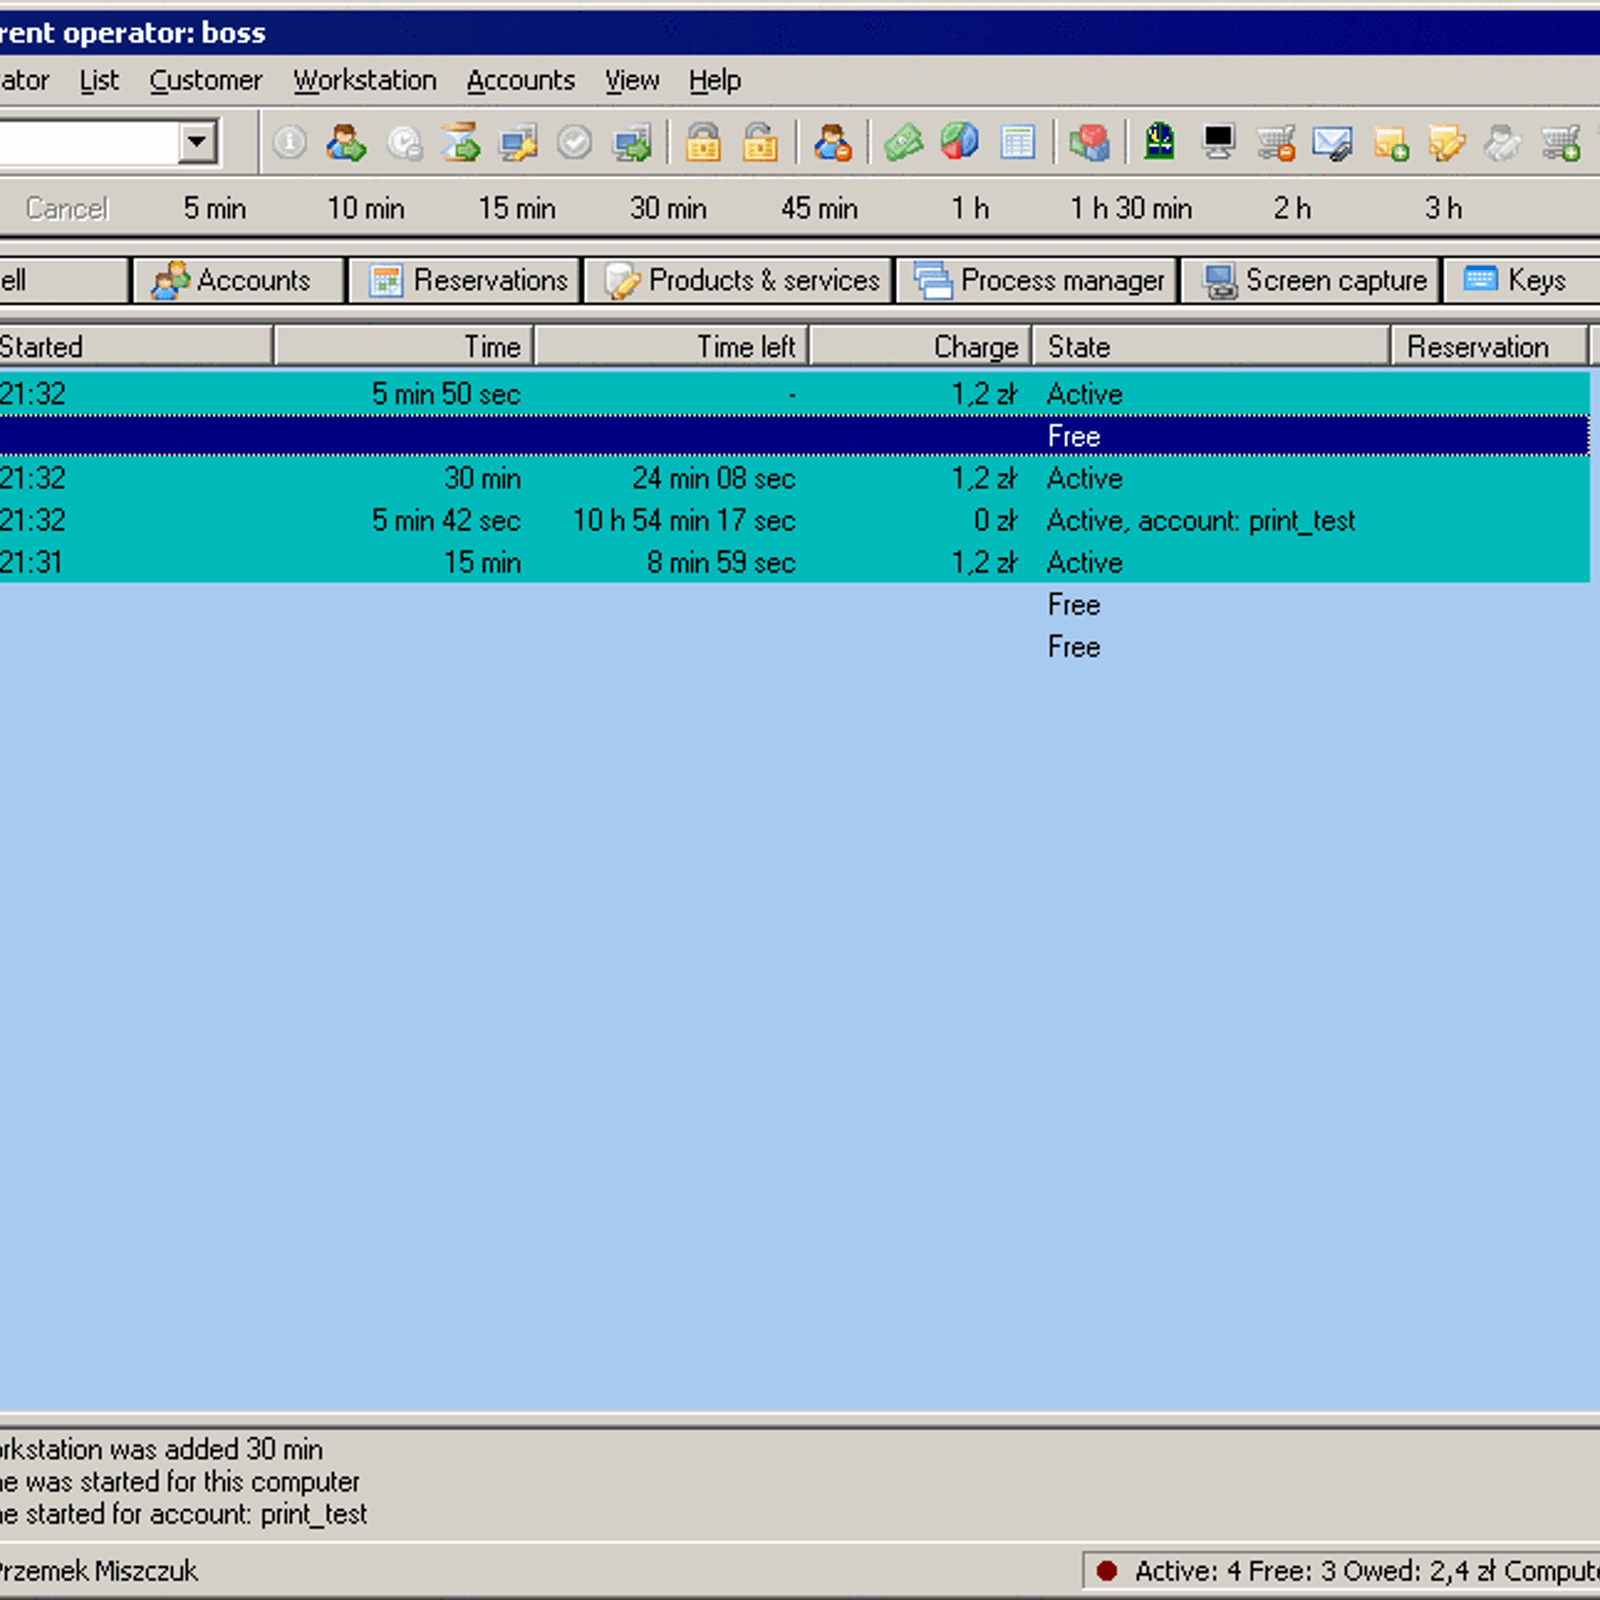Select the row with time 5 min 50 sec
Screen dimensions: 1600x1600
tap(795, 394)
